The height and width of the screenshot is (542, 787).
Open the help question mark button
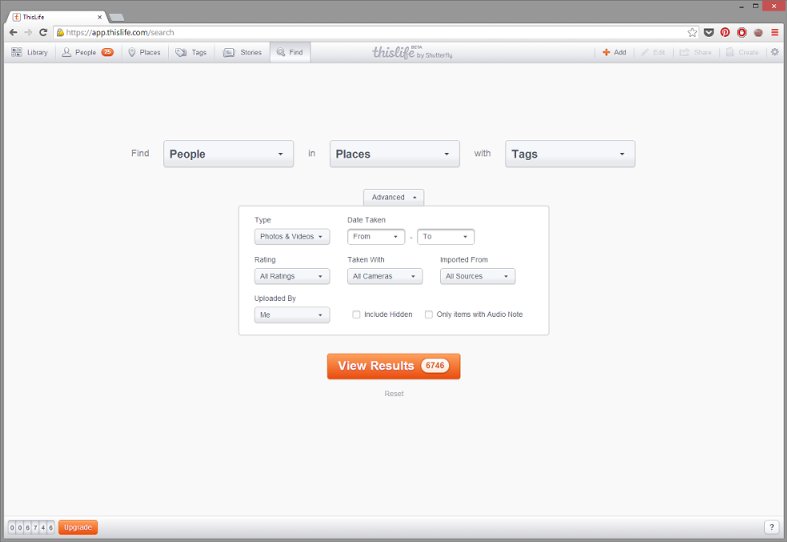click(x=771, y=527)
